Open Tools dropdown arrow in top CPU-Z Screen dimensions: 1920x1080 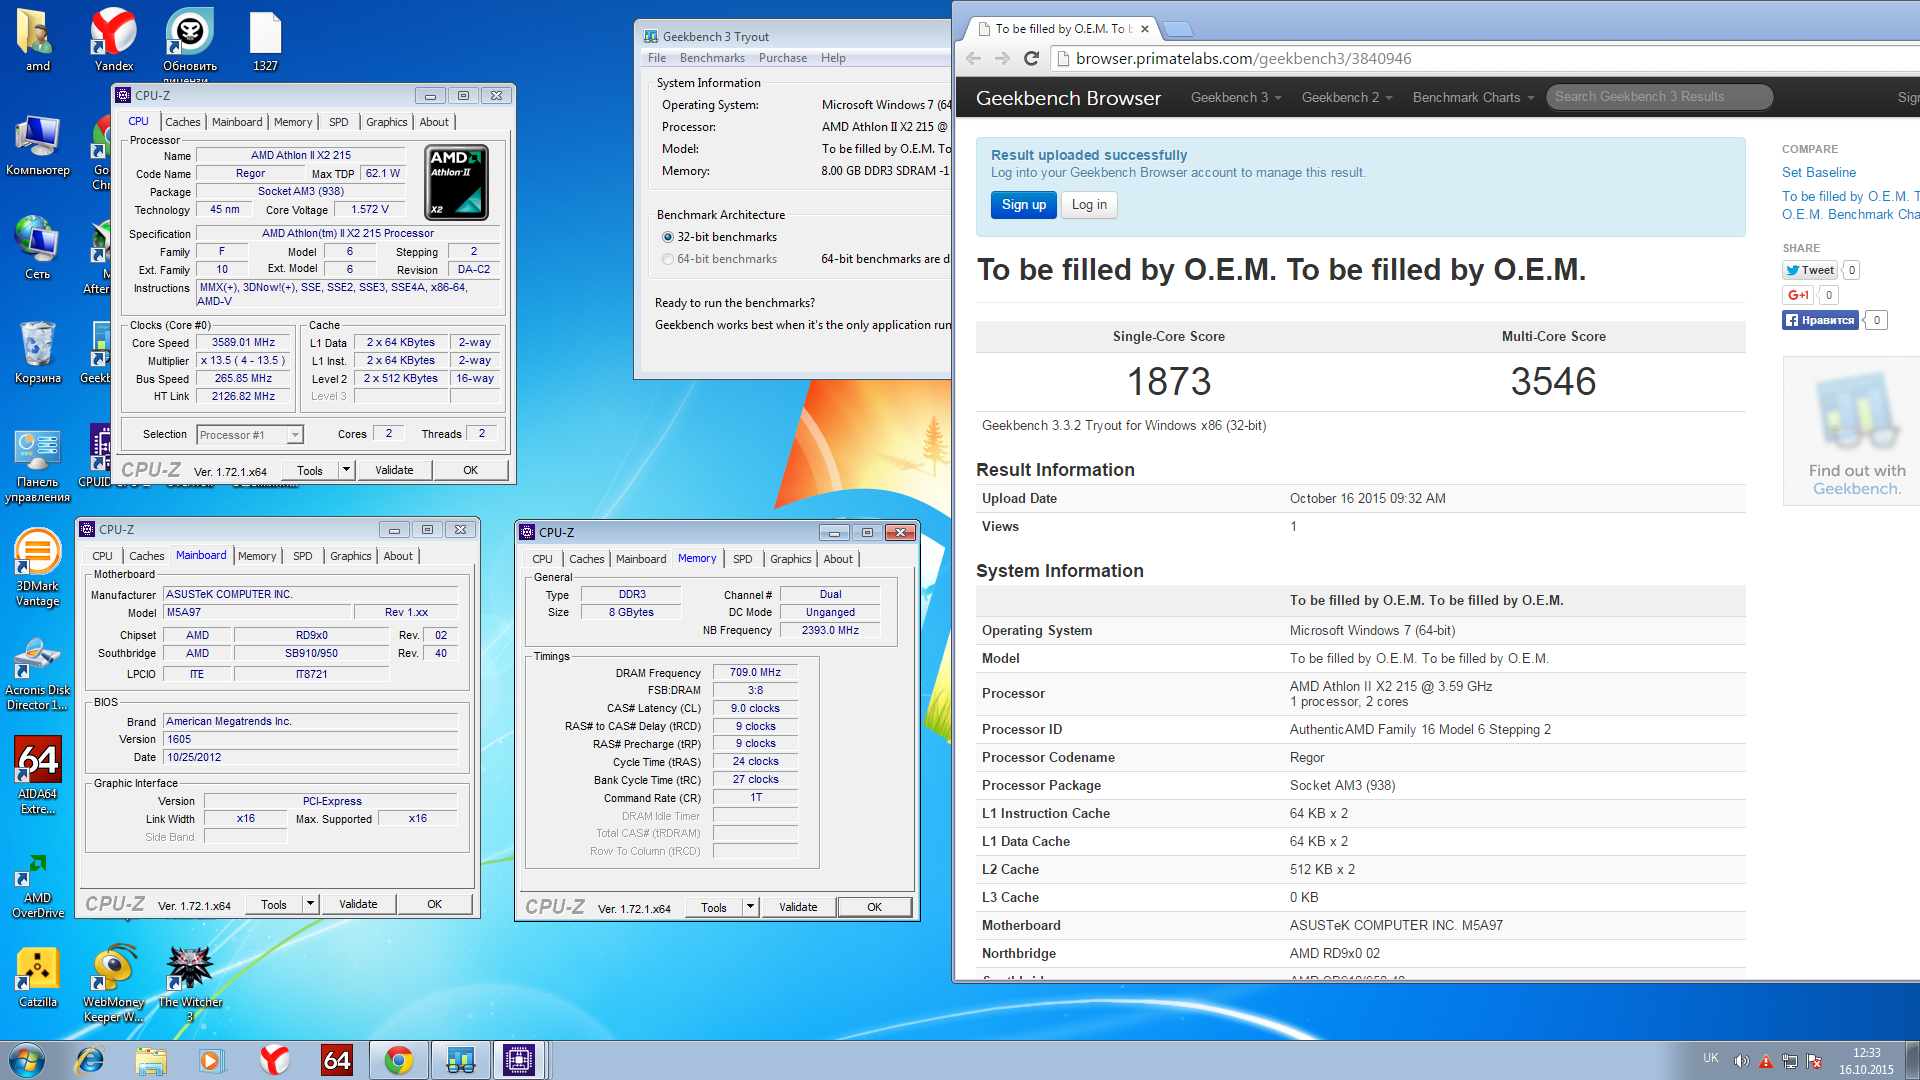[x=346, y=470]
